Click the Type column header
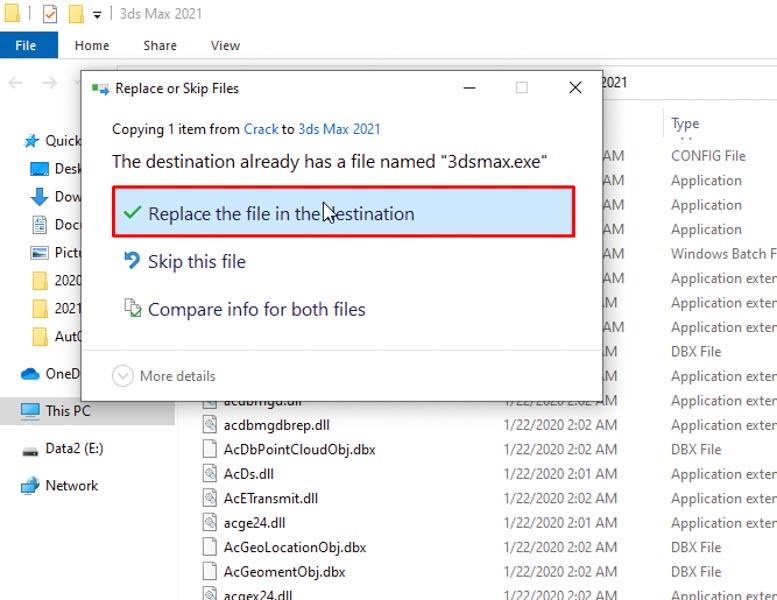777x600 pixels. pyautogui.click(x=685, y=124)
